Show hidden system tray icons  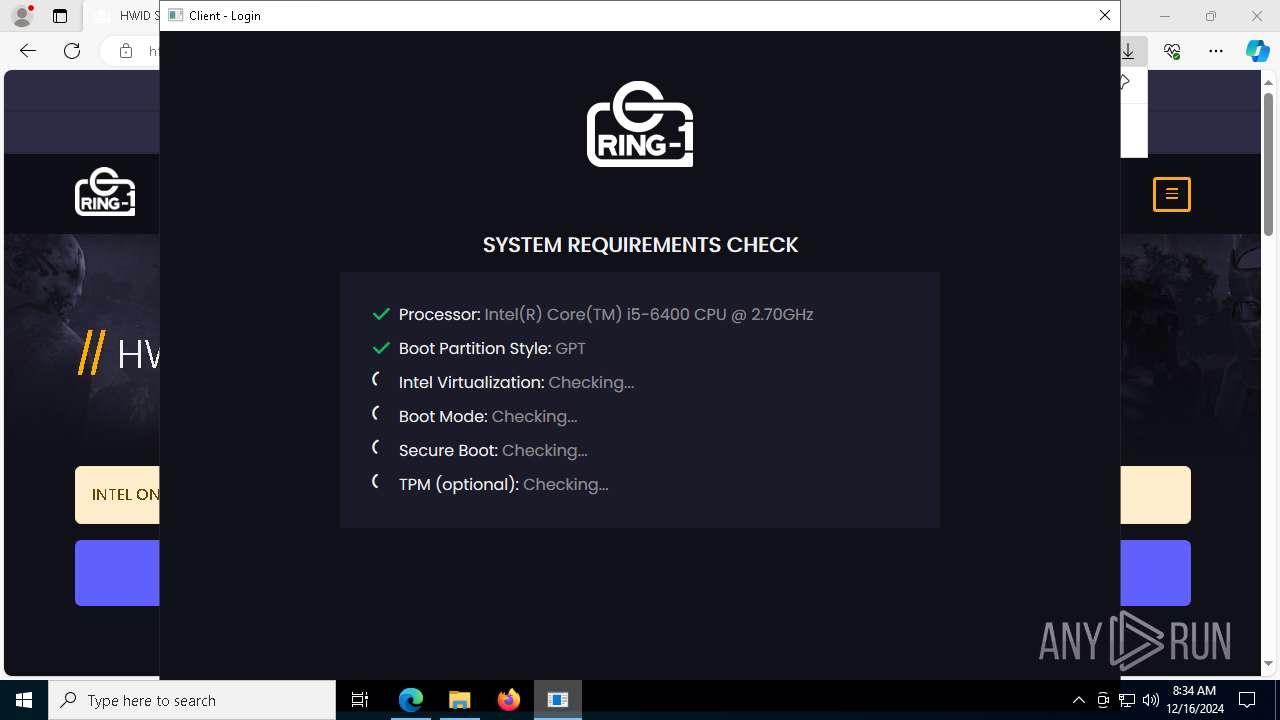pos(1078,700)
